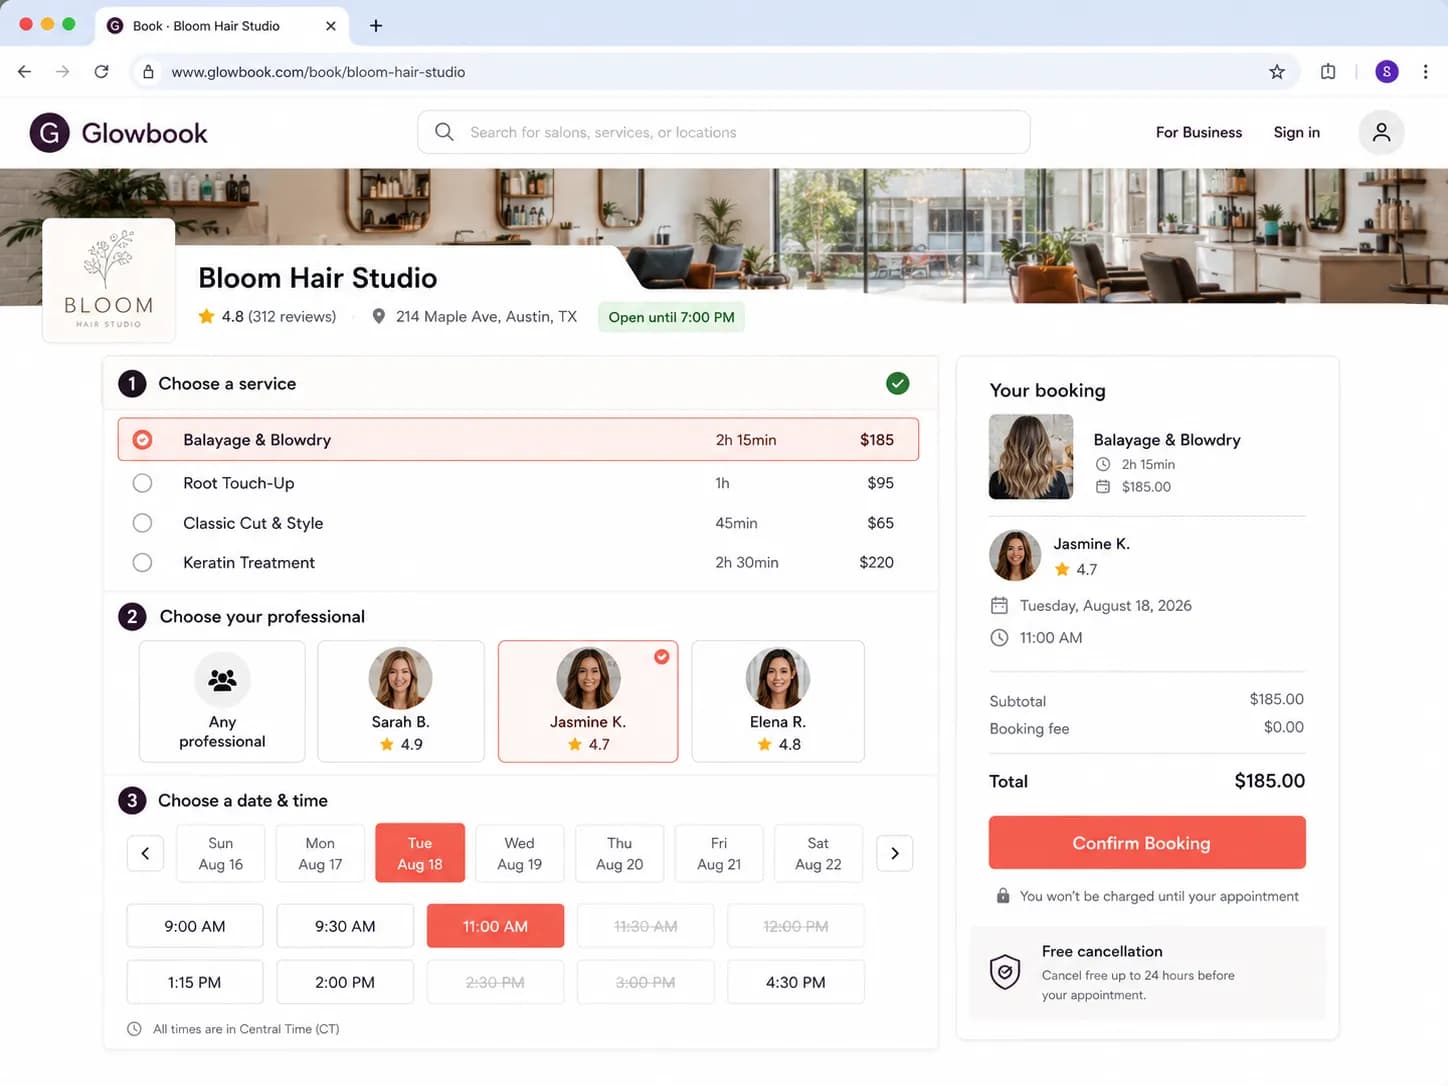Image resolution: width=1448 pixels, height=1086 pixels.
Task: Click the Confirm Booking button
Action: point(1147,842)
